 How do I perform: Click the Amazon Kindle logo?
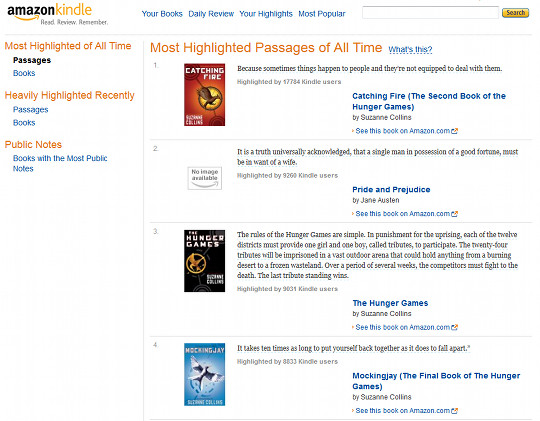(x=57, y=14)
